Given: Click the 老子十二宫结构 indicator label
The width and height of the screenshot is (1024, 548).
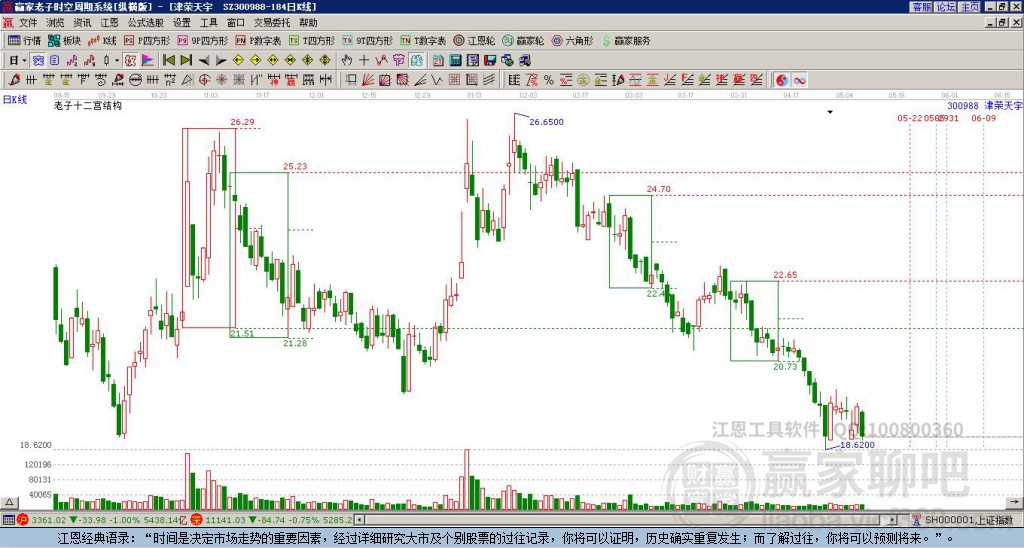Looking at the screenshot, I should pos(88,105).
